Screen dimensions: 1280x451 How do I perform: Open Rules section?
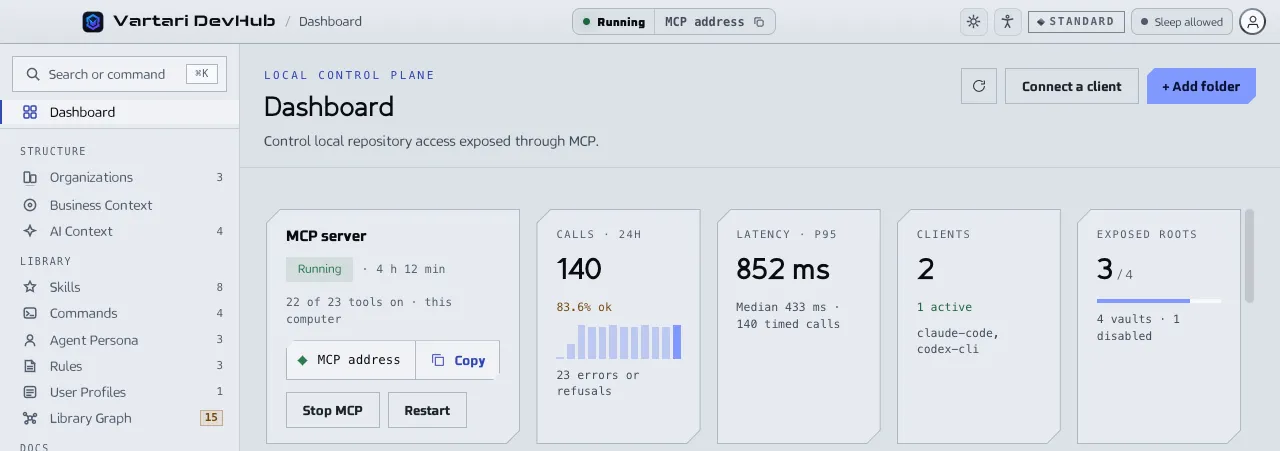coord(120,366)
